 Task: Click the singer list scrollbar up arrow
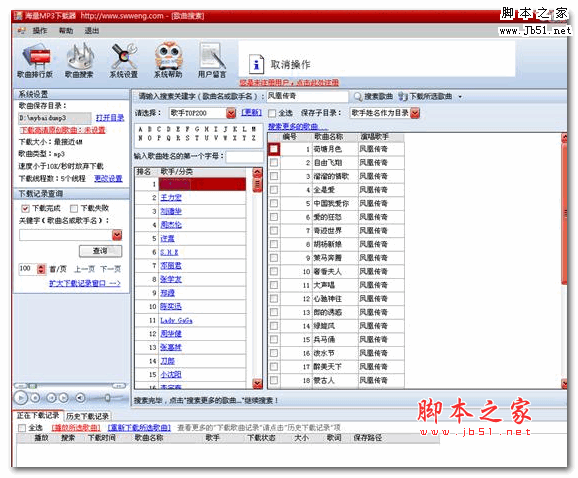coord(258,172)
